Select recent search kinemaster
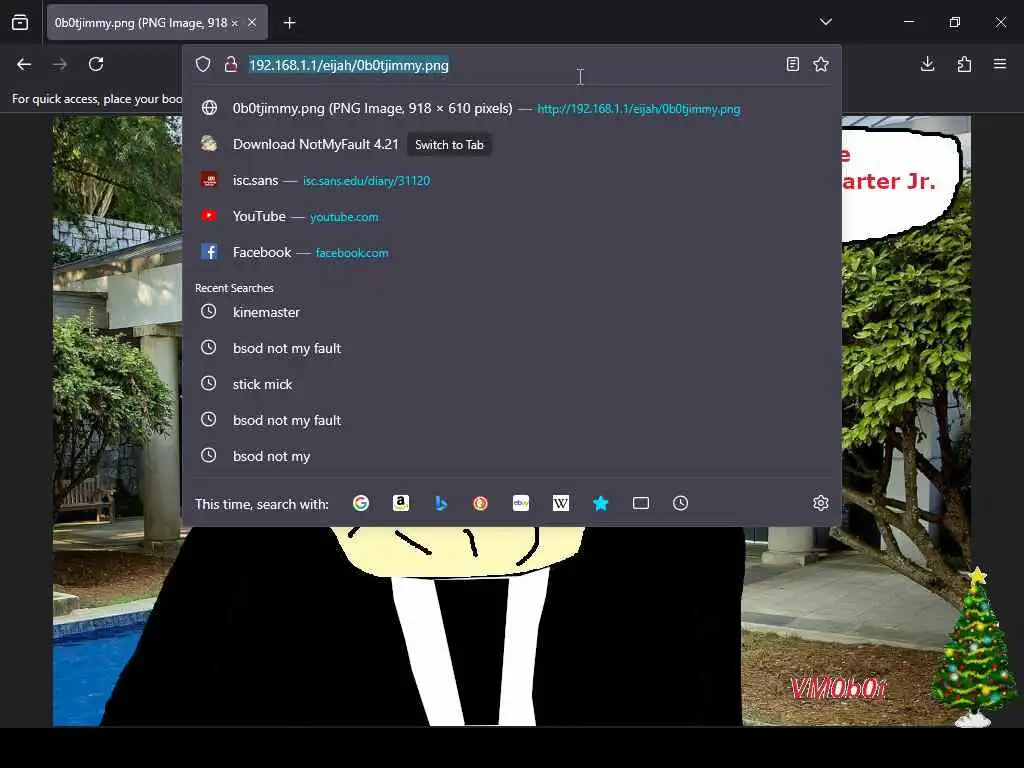Image resolution: width=1024 pixels, height=768 pixels. pos(511,312)
